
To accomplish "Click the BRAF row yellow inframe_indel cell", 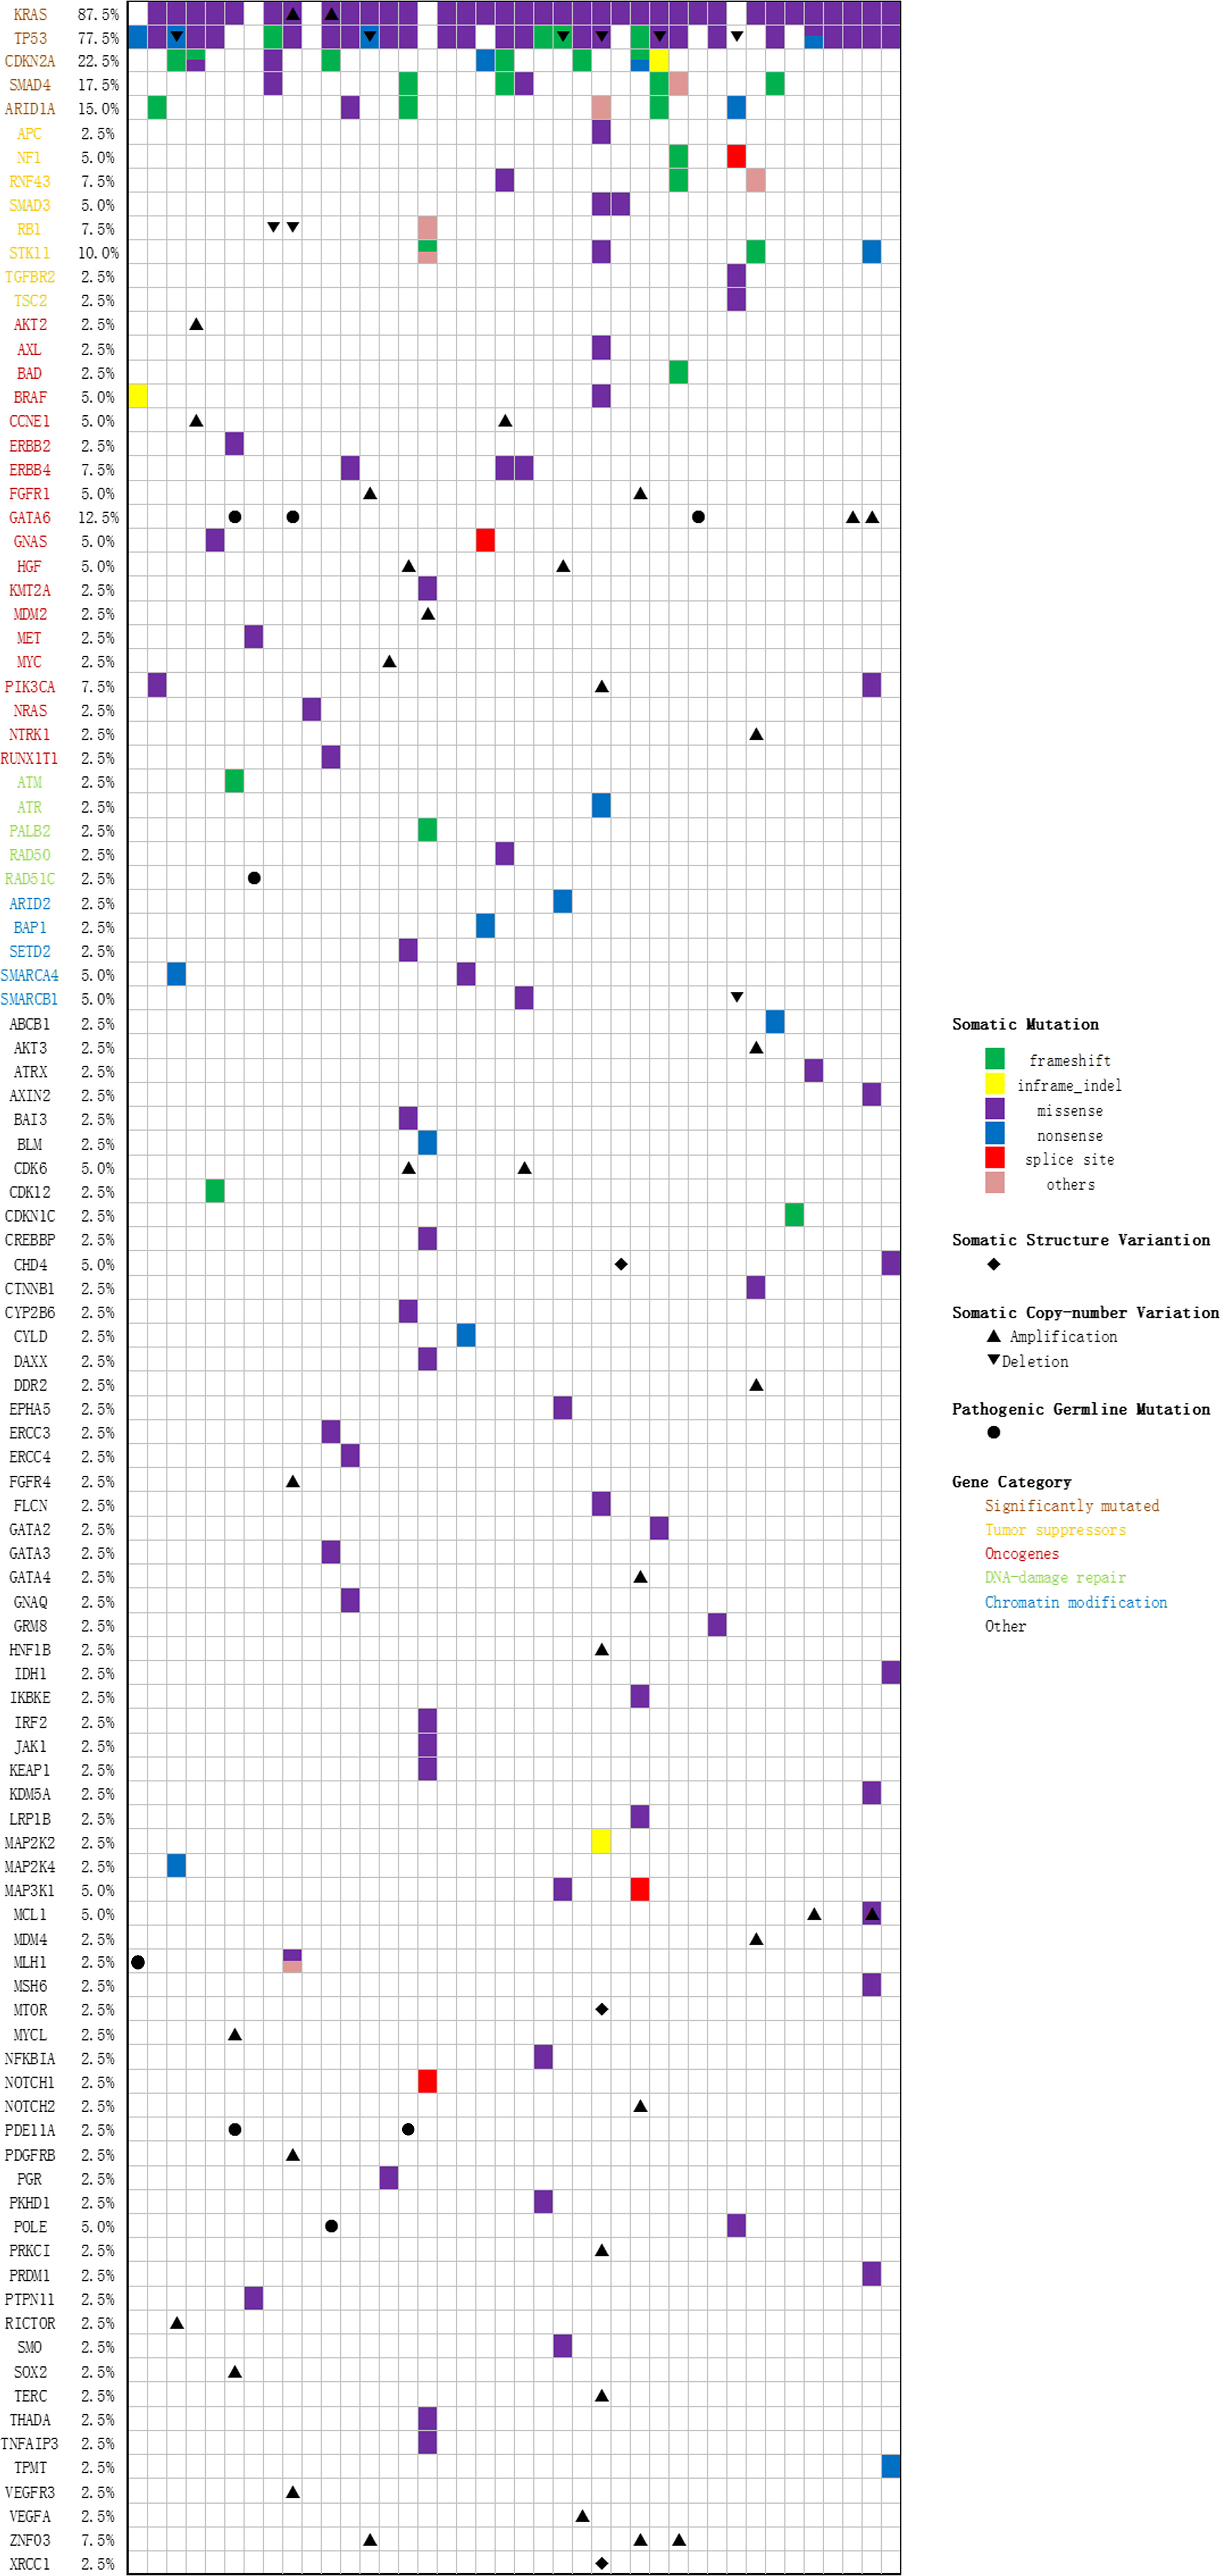I will pyautogui.click(x=138, y=396).
